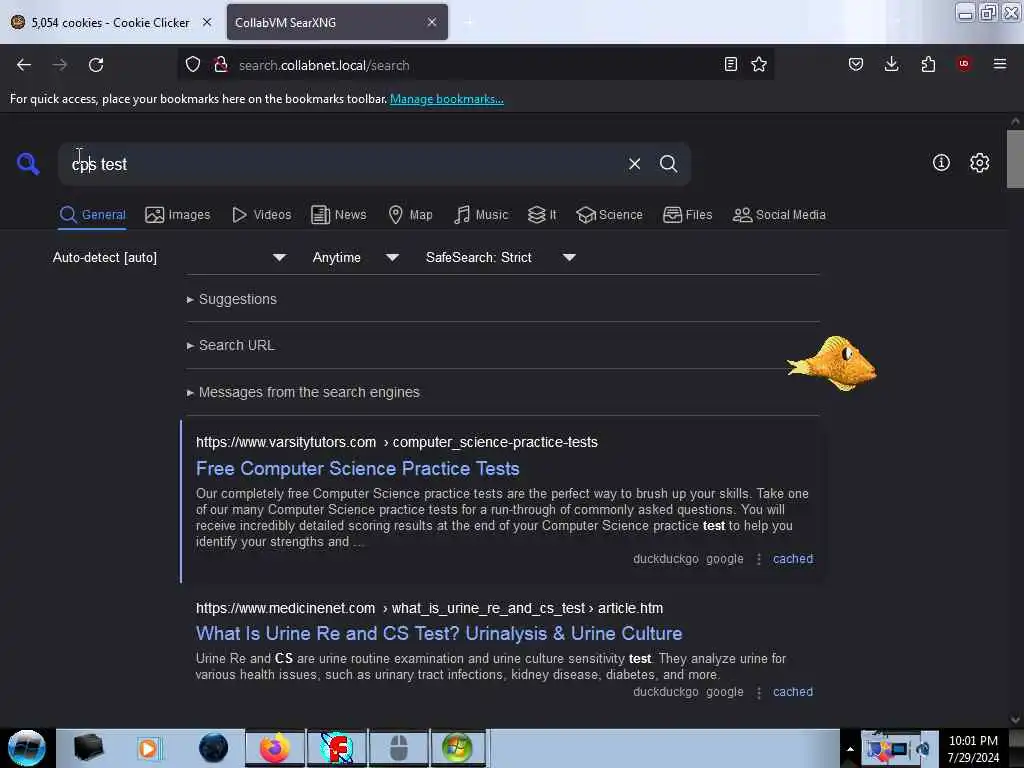
Task: Toggle reader view icon in address bar
Action: [x=731, y=65]
